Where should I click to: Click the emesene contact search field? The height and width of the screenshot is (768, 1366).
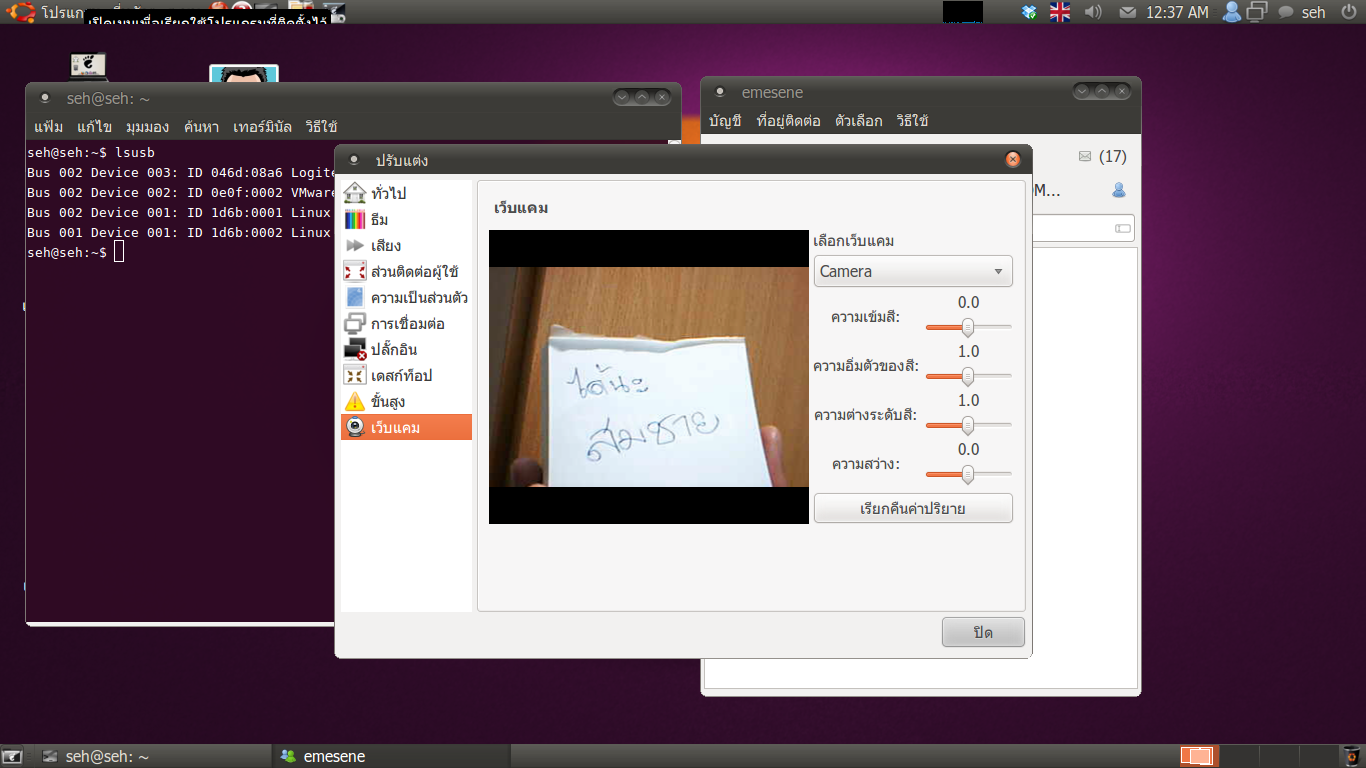click(1085, 228)
